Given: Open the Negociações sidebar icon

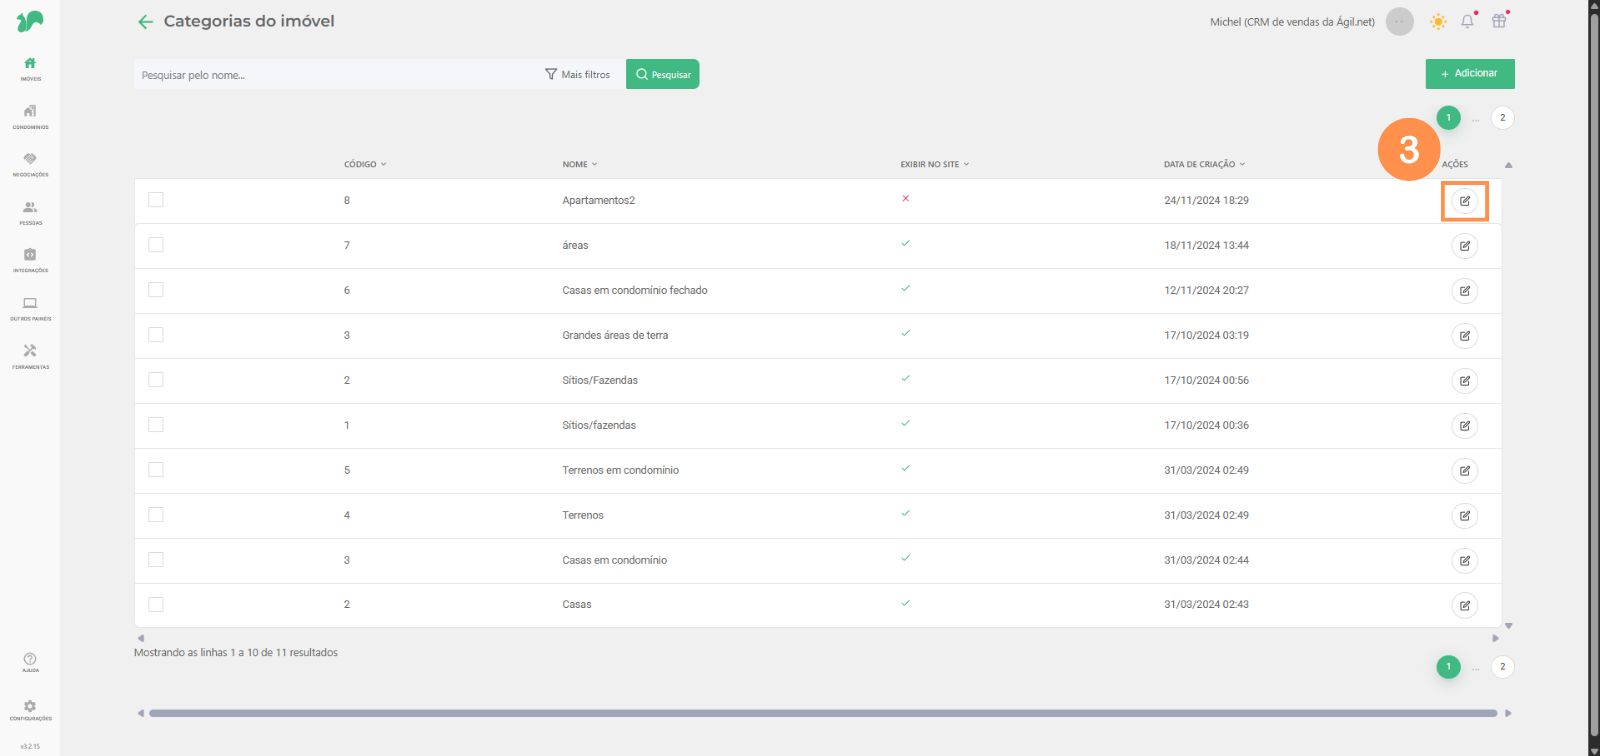Looking at the screenshot, I should pos(30,163).
